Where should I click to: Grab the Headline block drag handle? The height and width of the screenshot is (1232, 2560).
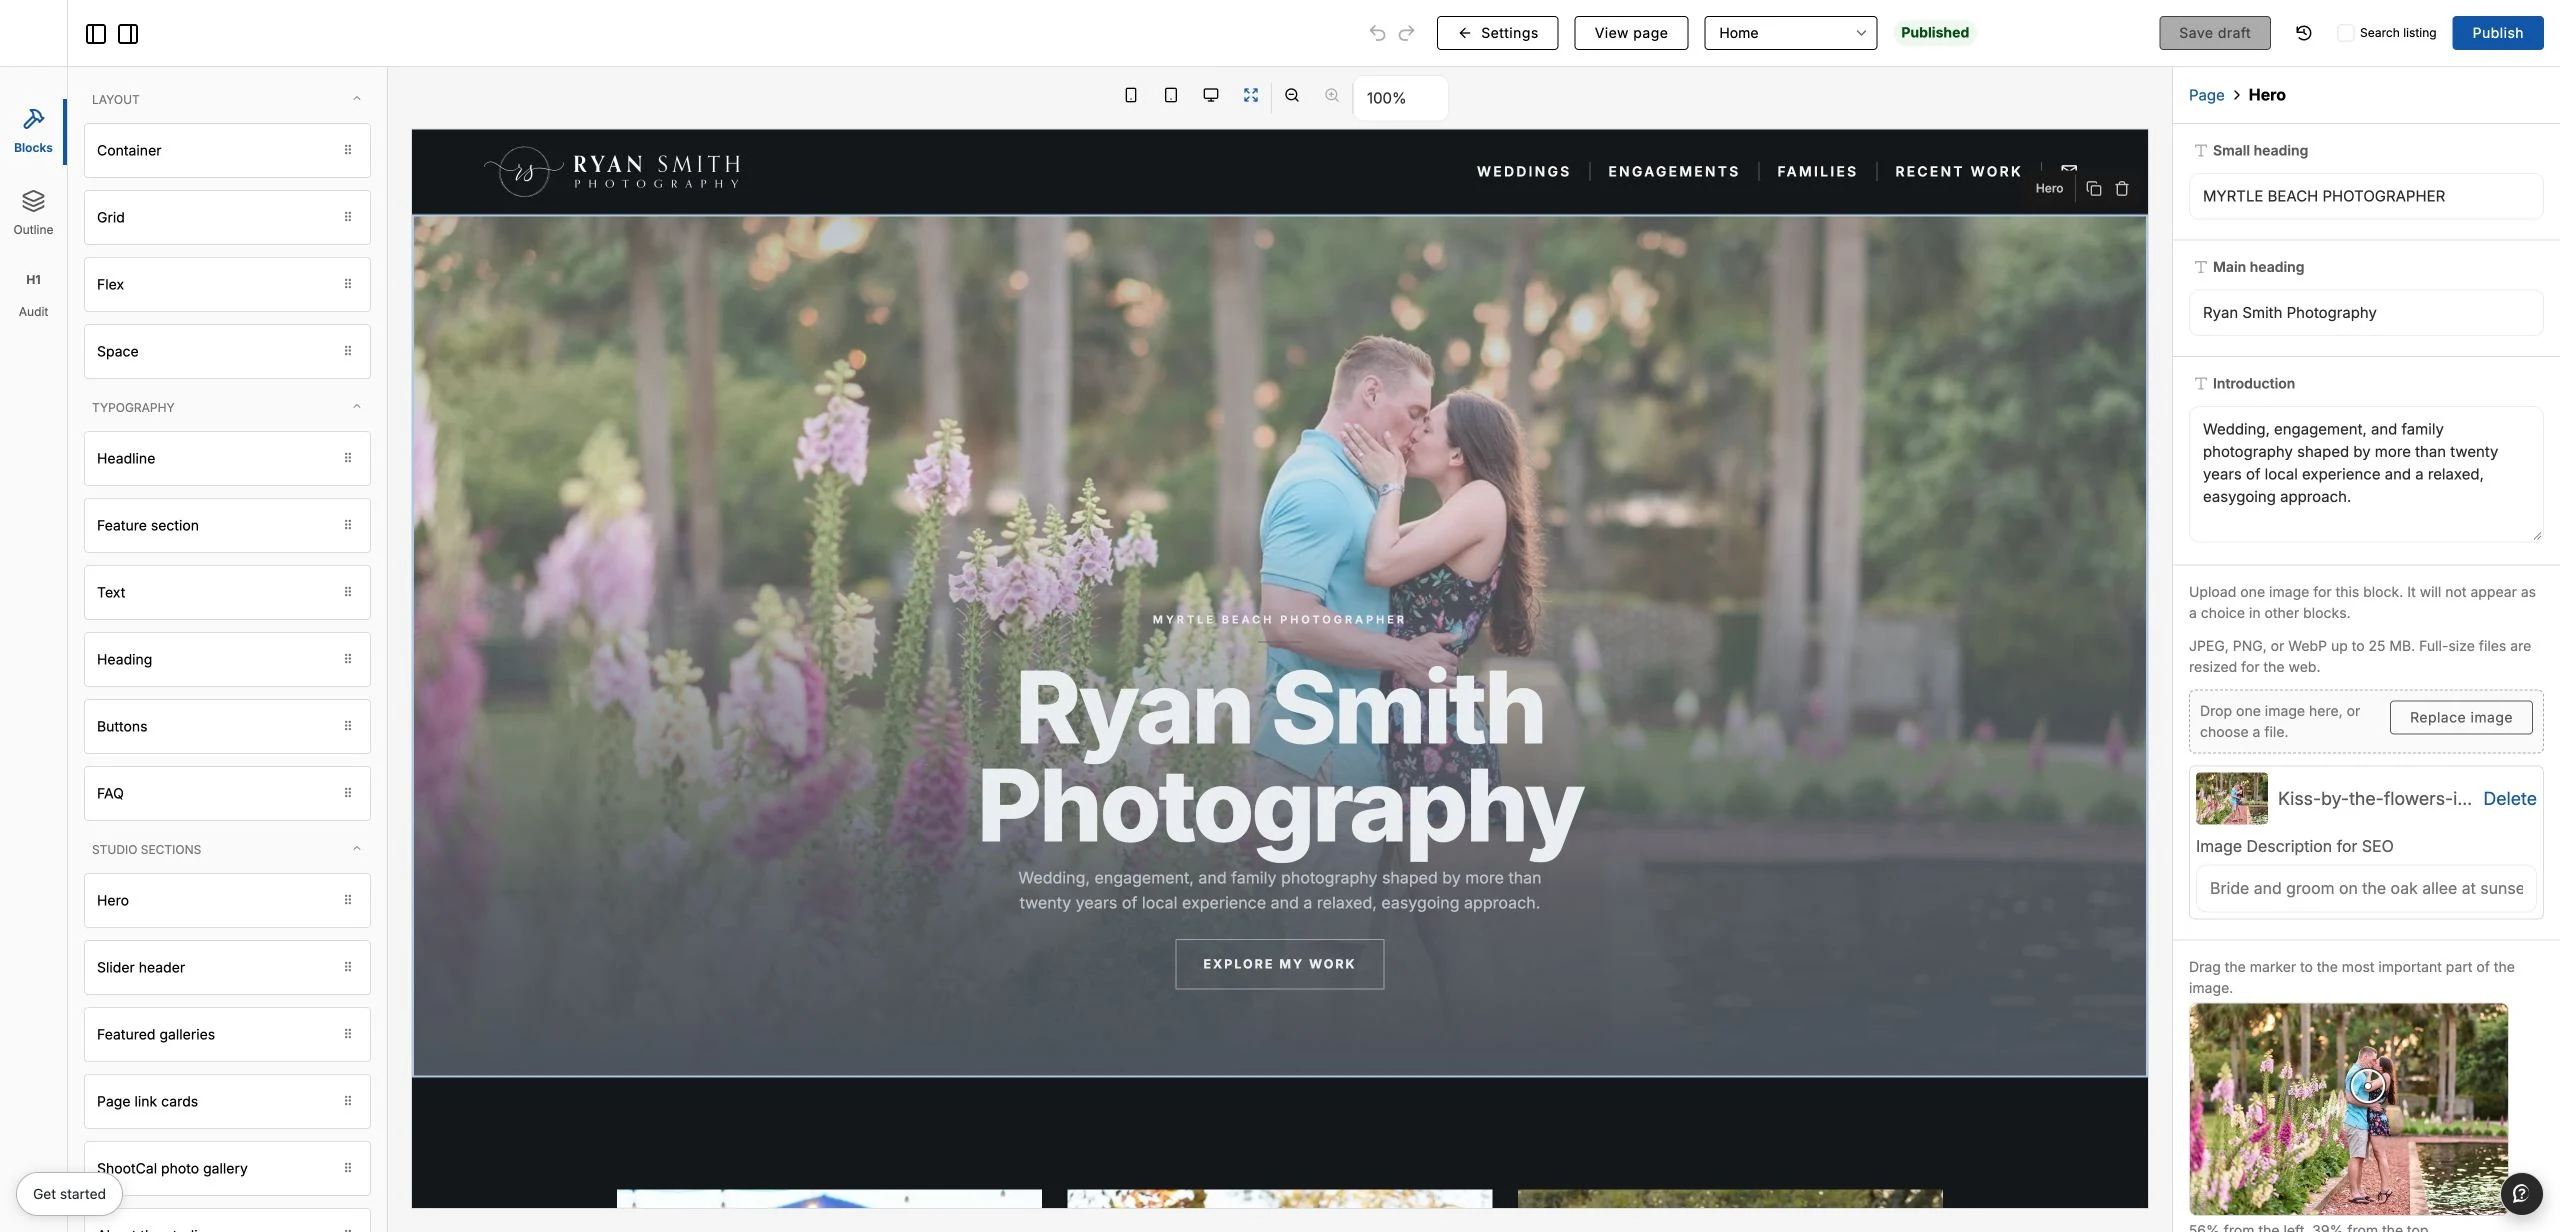coord(348,458)
